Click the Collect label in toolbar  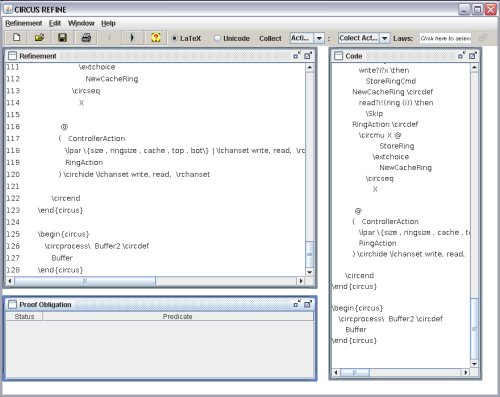(270, 38)
